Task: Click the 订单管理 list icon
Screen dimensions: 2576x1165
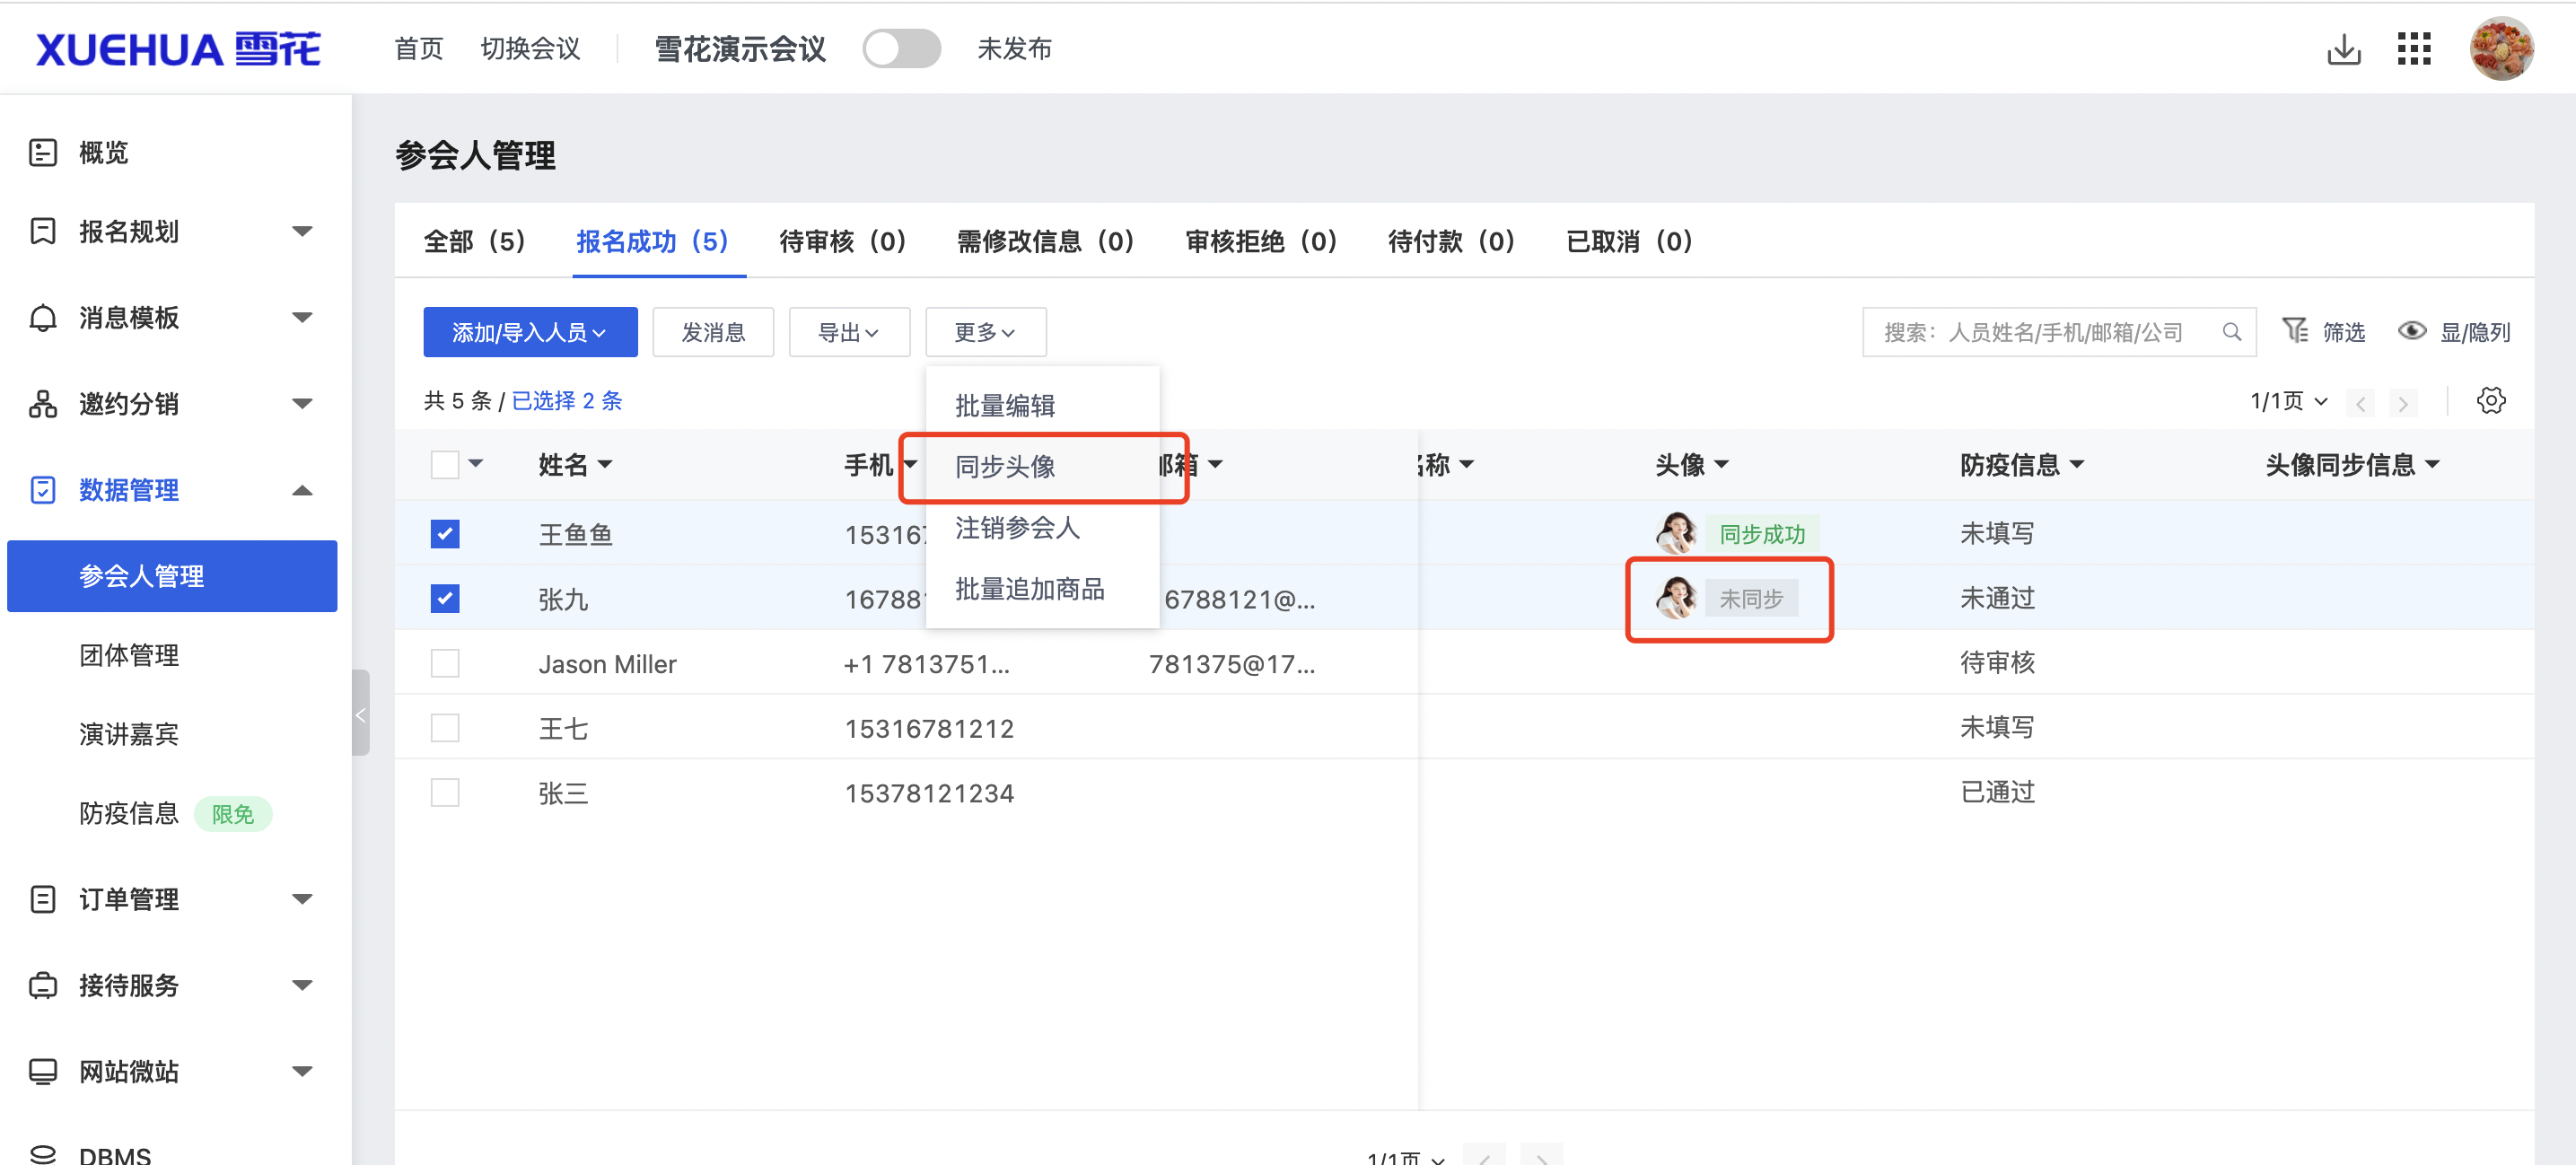Action: pyautogui.click(x=43, y=899)
